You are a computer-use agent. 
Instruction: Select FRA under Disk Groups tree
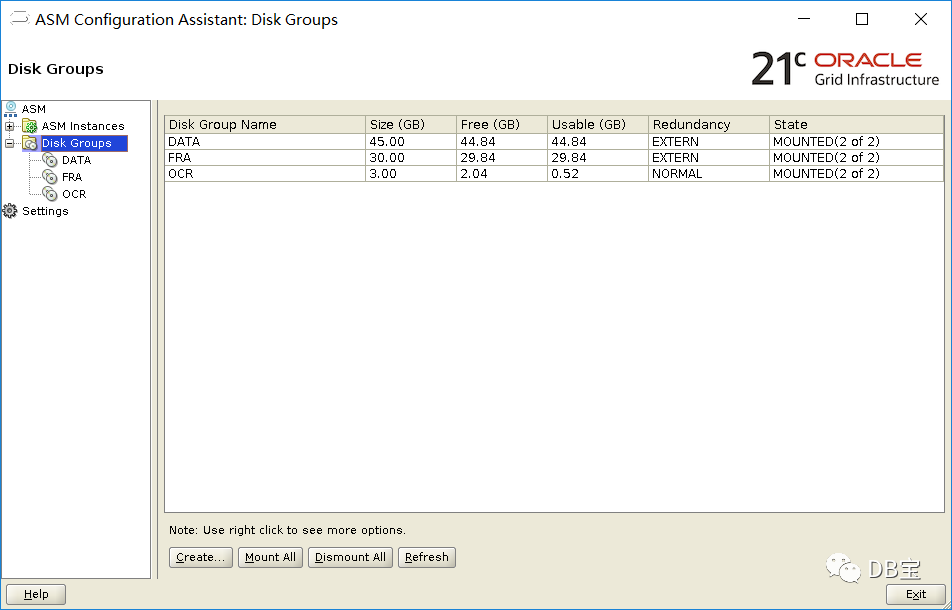(72, 177)
